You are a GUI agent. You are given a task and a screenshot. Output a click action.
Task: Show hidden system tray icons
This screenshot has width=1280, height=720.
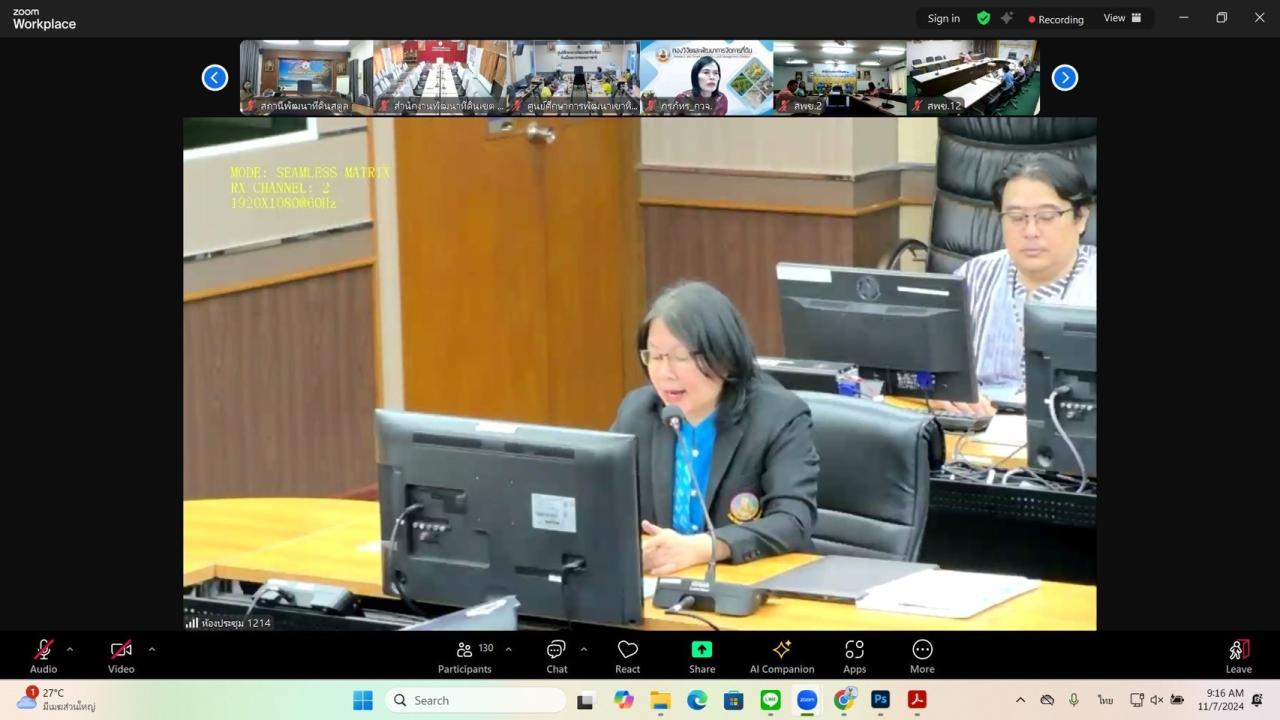pyautogui.click(x=1020, y=700)
